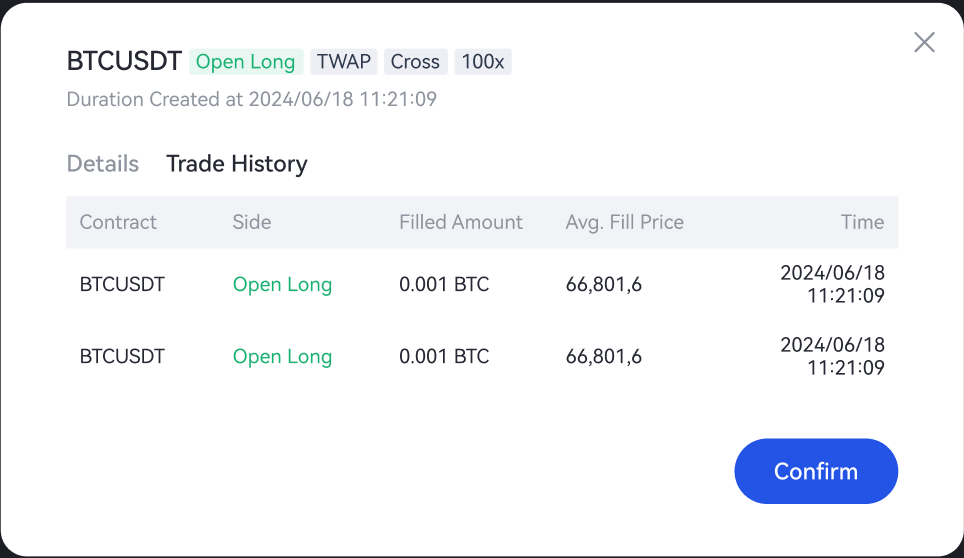
Task: Select BTCUSDT contract in the first trade row
Action: (x=122, y=284)
